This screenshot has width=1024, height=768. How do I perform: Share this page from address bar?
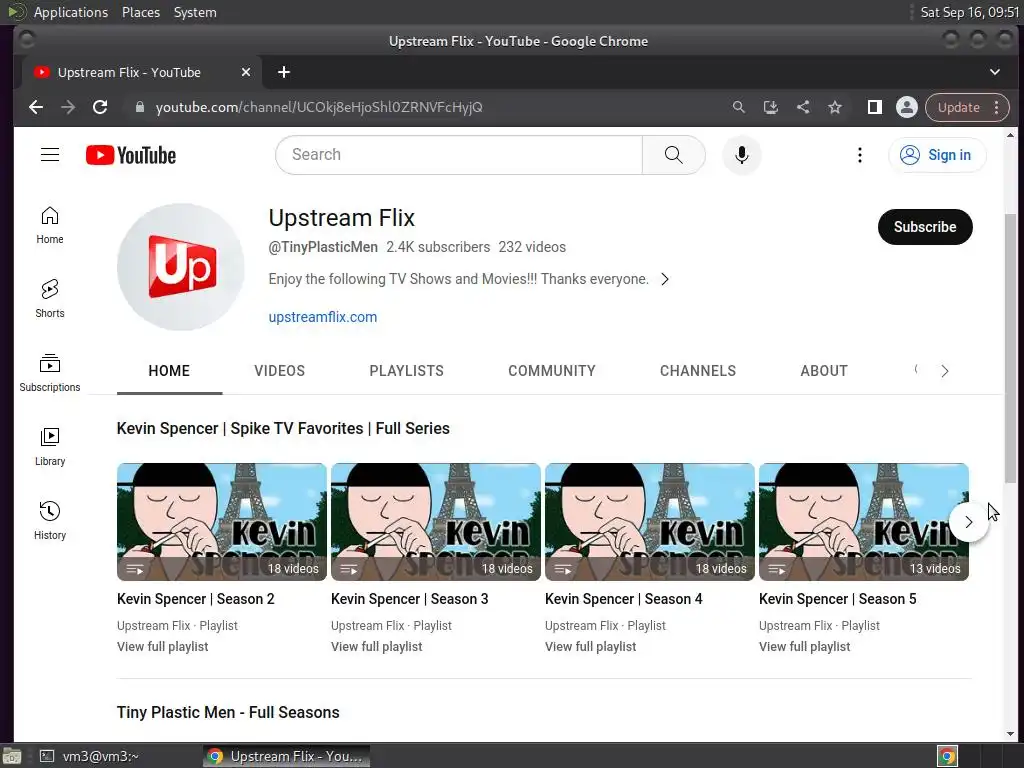803,107
